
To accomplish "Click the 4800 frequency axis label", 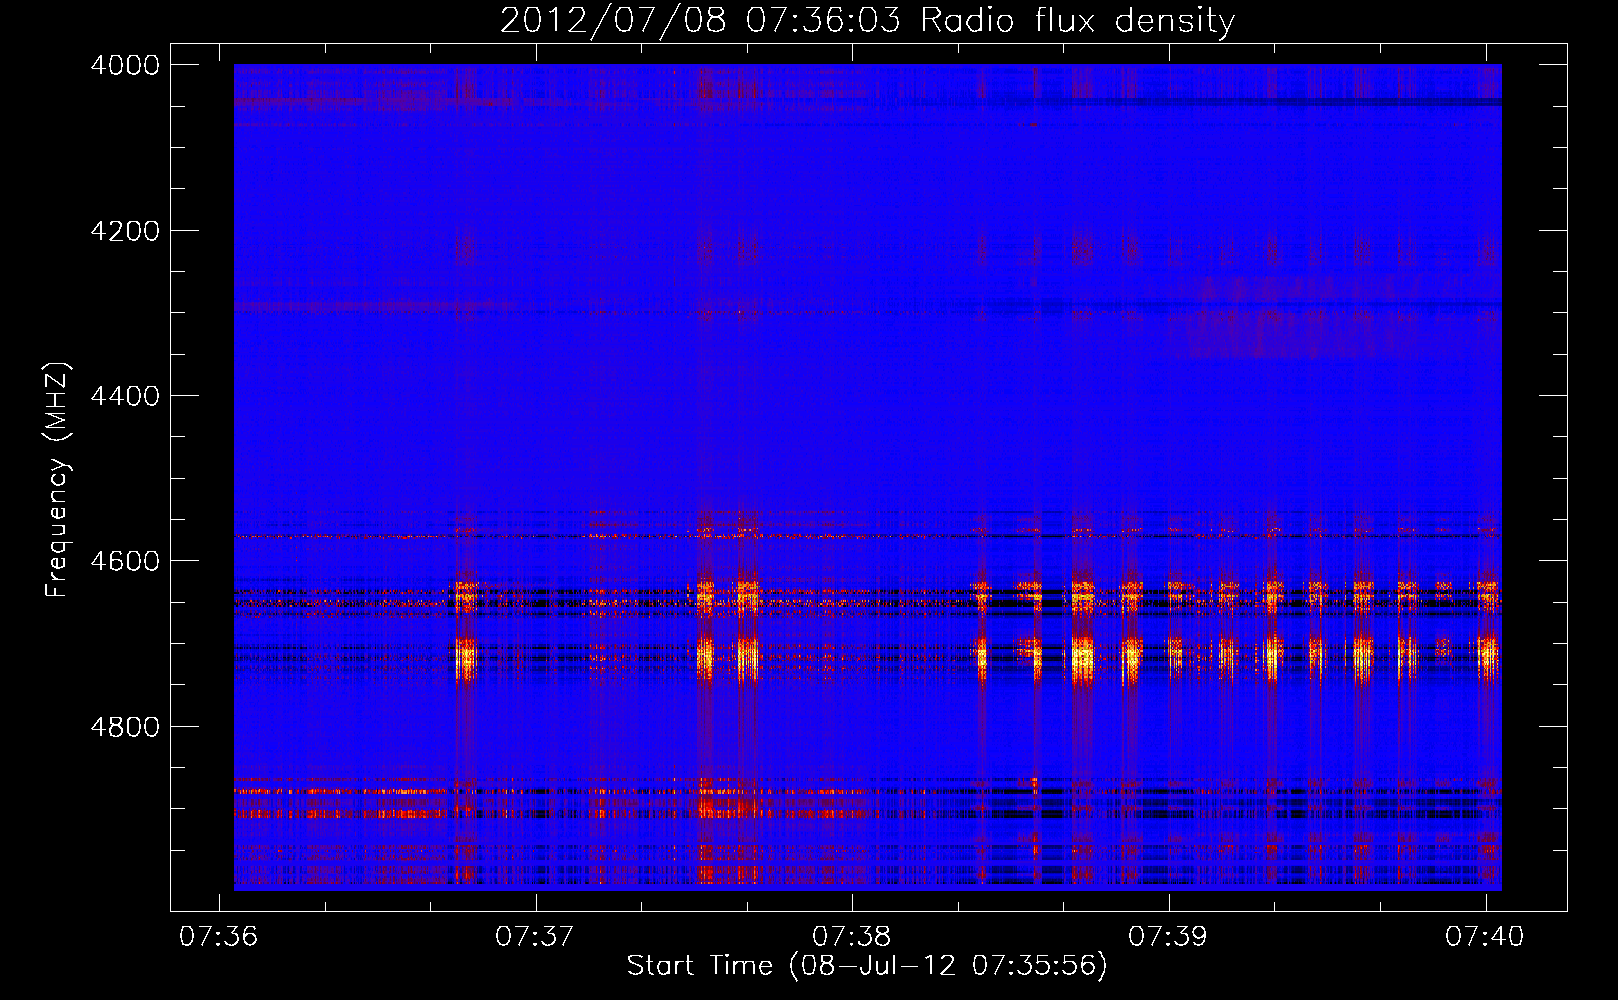I will coord(125,727).
